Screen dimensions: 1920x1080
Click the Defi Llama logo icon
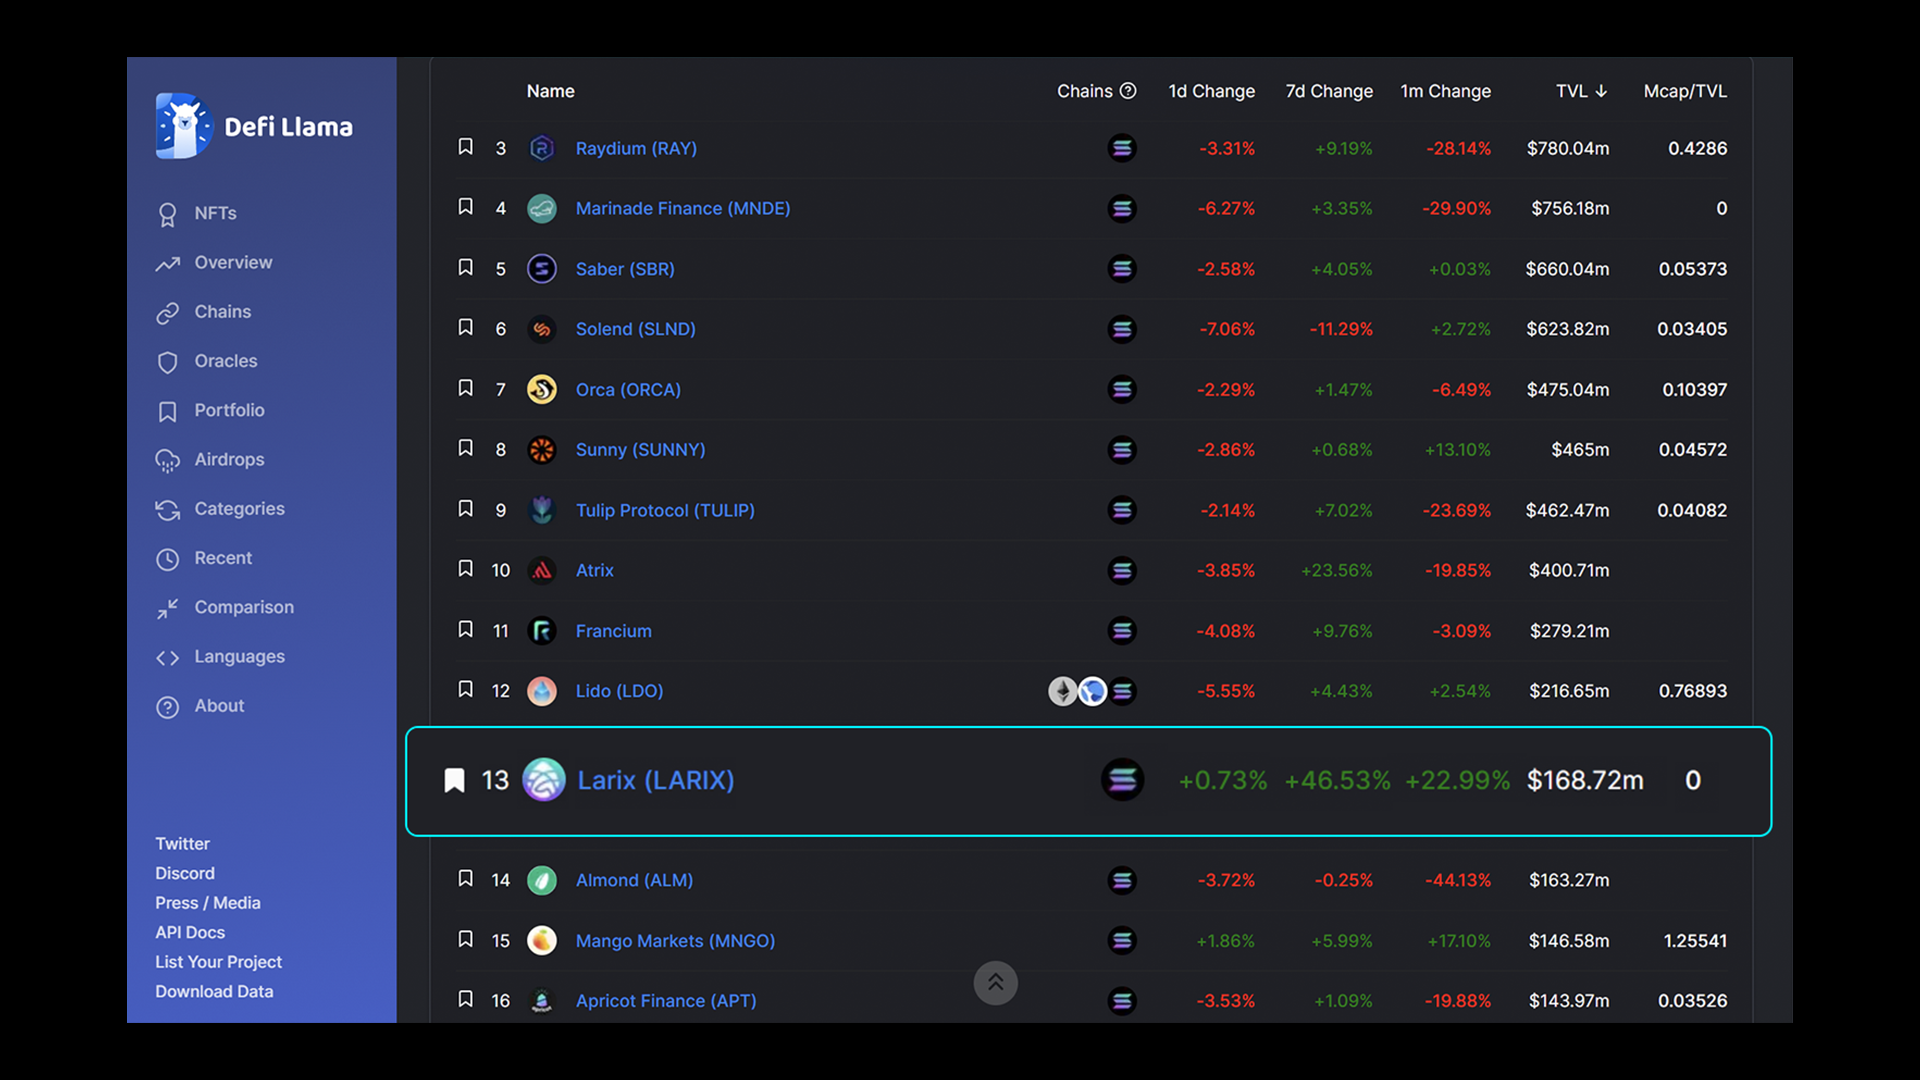(184, 126)
